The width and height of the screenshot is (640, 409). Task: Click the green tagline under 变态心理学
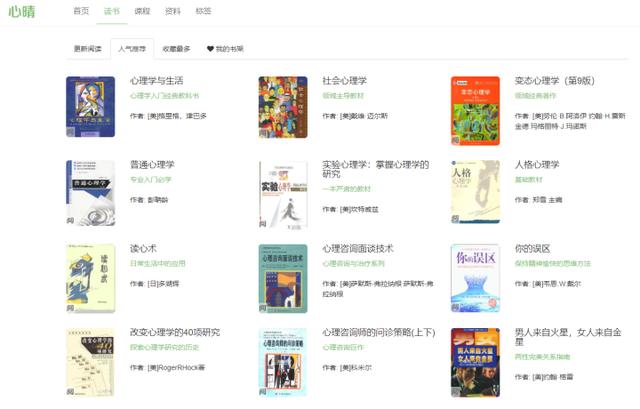535,96
